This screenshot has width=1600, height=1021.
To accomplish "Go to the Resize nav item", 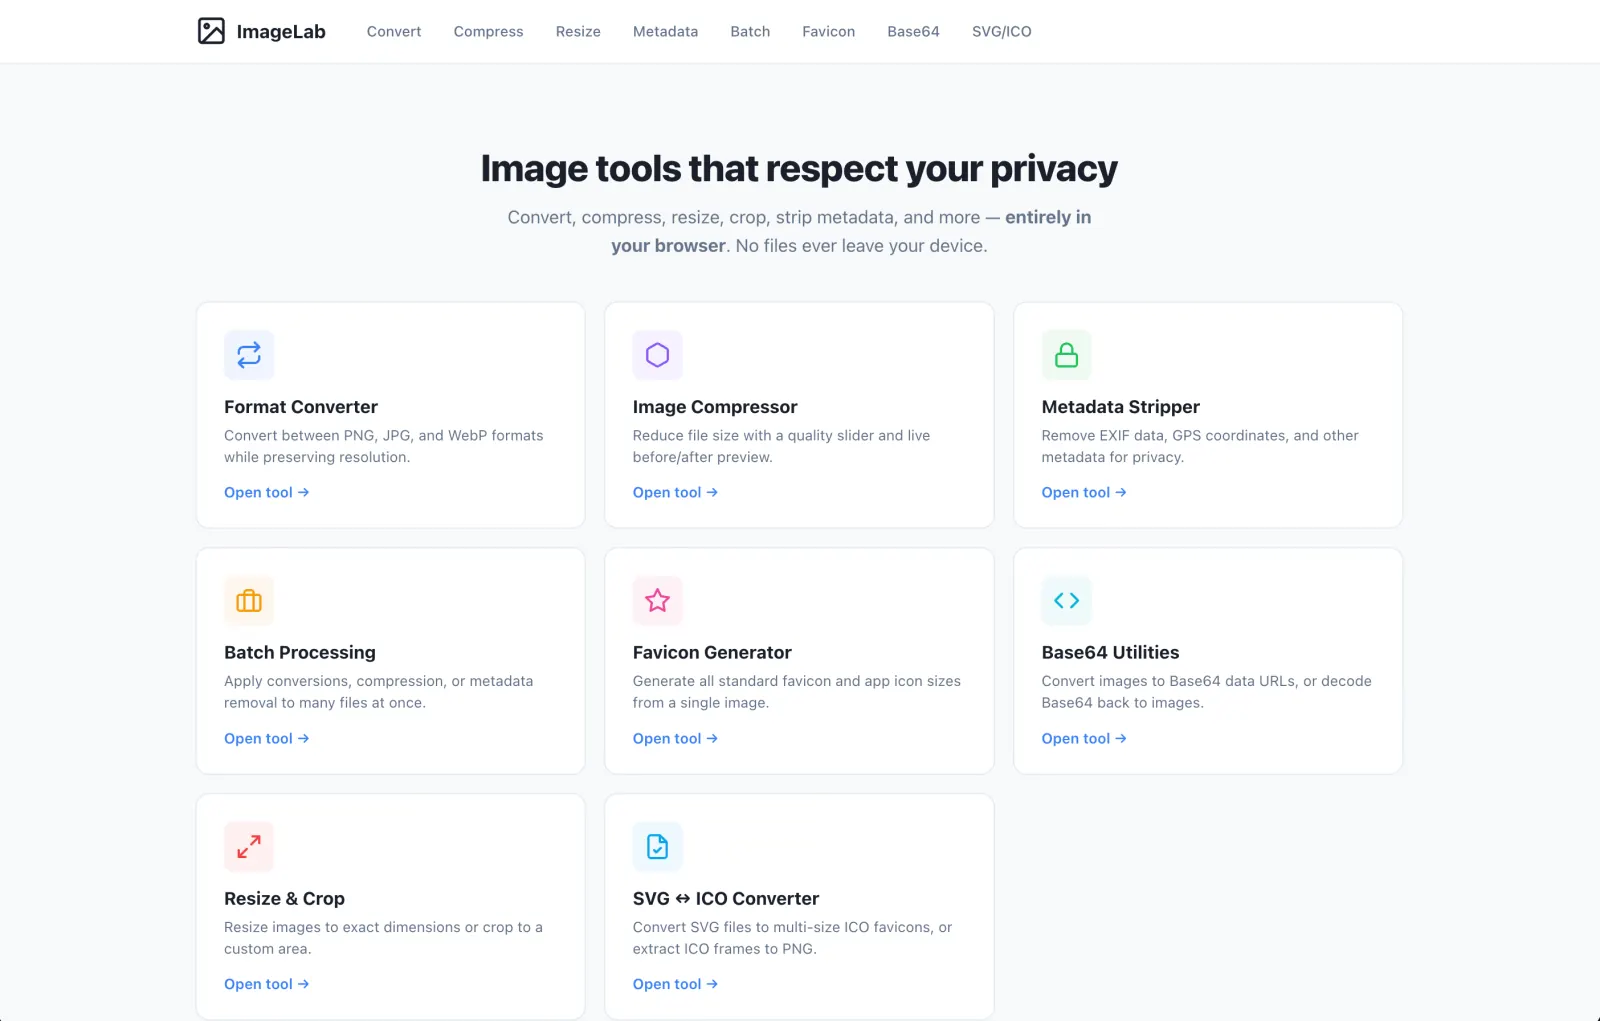I will click(x=578, y=32).
